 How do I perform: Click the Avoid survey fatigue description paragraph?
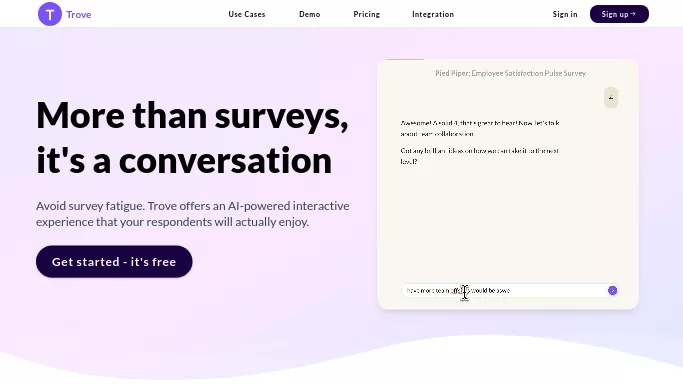(193, 214)
